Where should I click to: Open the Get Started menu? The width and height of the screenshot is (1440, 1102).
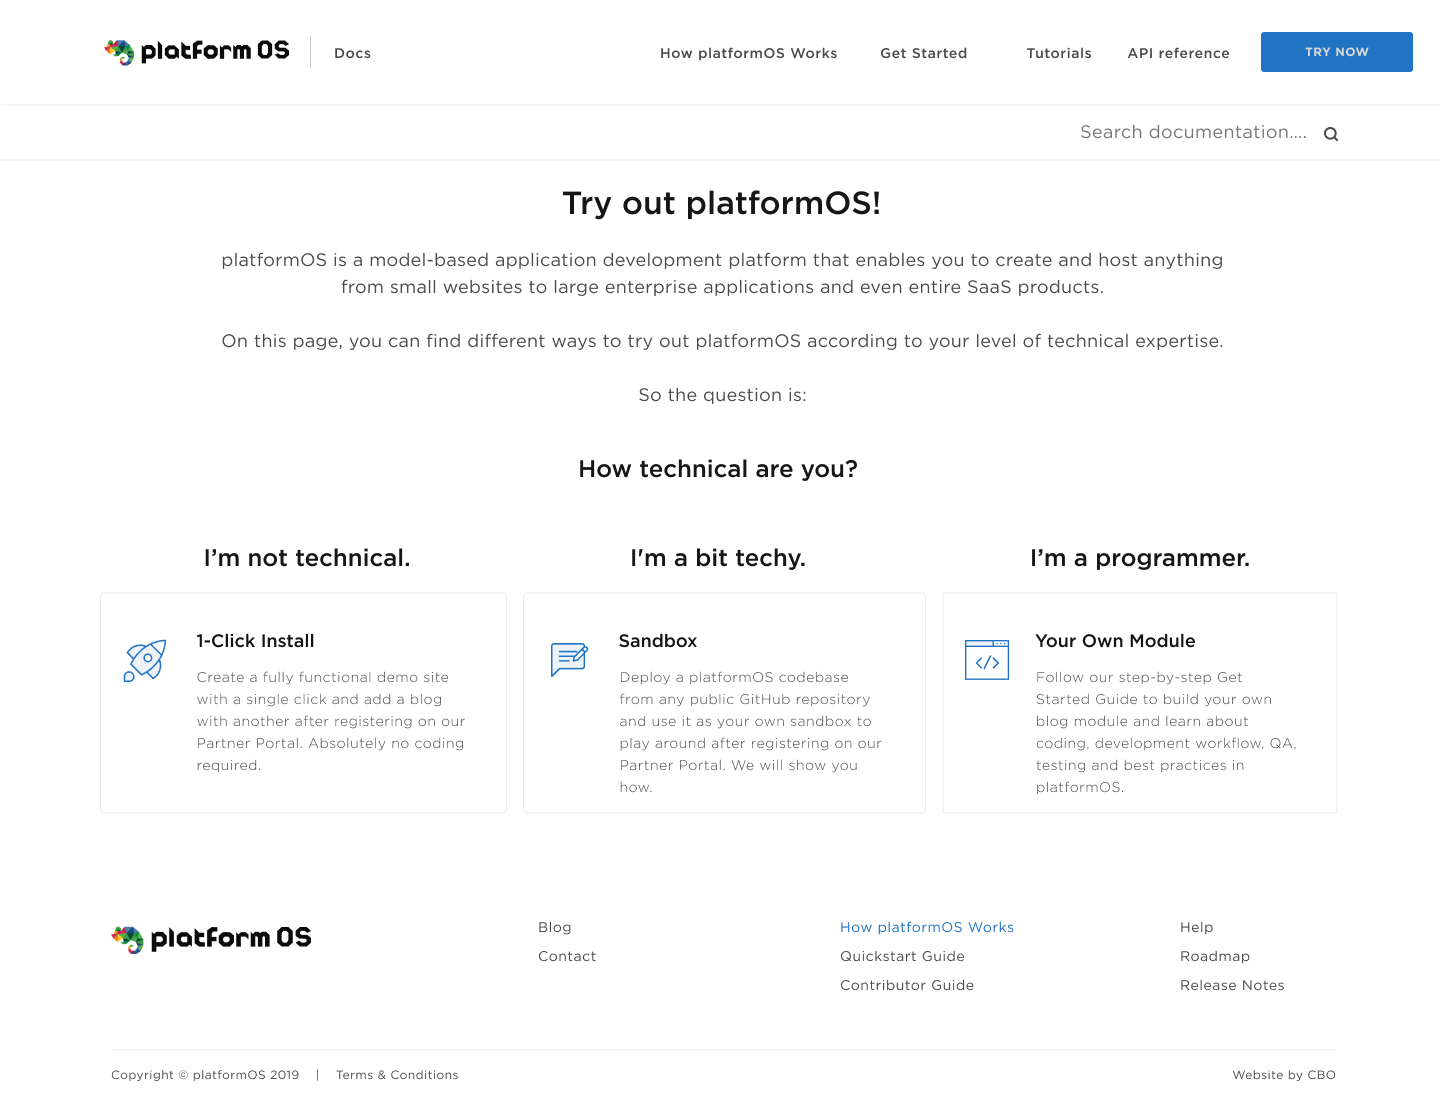pyautogui.click(x=924, y=53)
